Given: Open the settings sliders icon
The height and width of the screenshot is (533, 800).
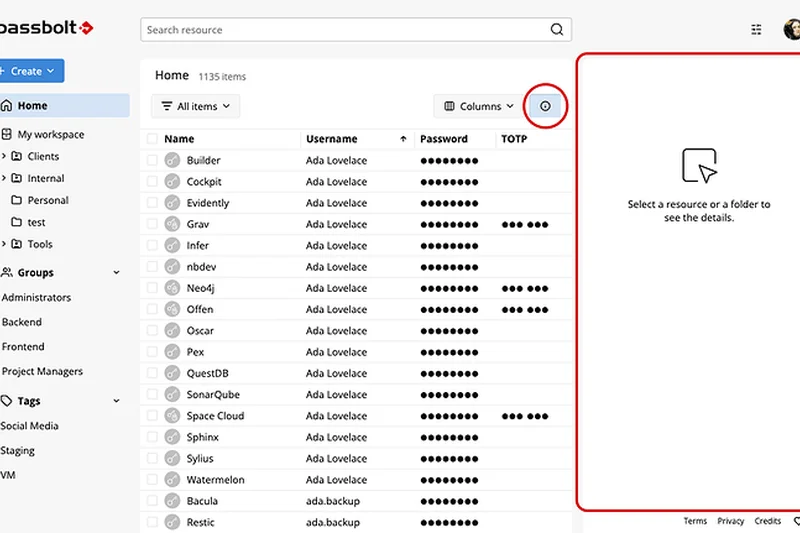Looking at the screenshot, I should (x=756, y=30).
